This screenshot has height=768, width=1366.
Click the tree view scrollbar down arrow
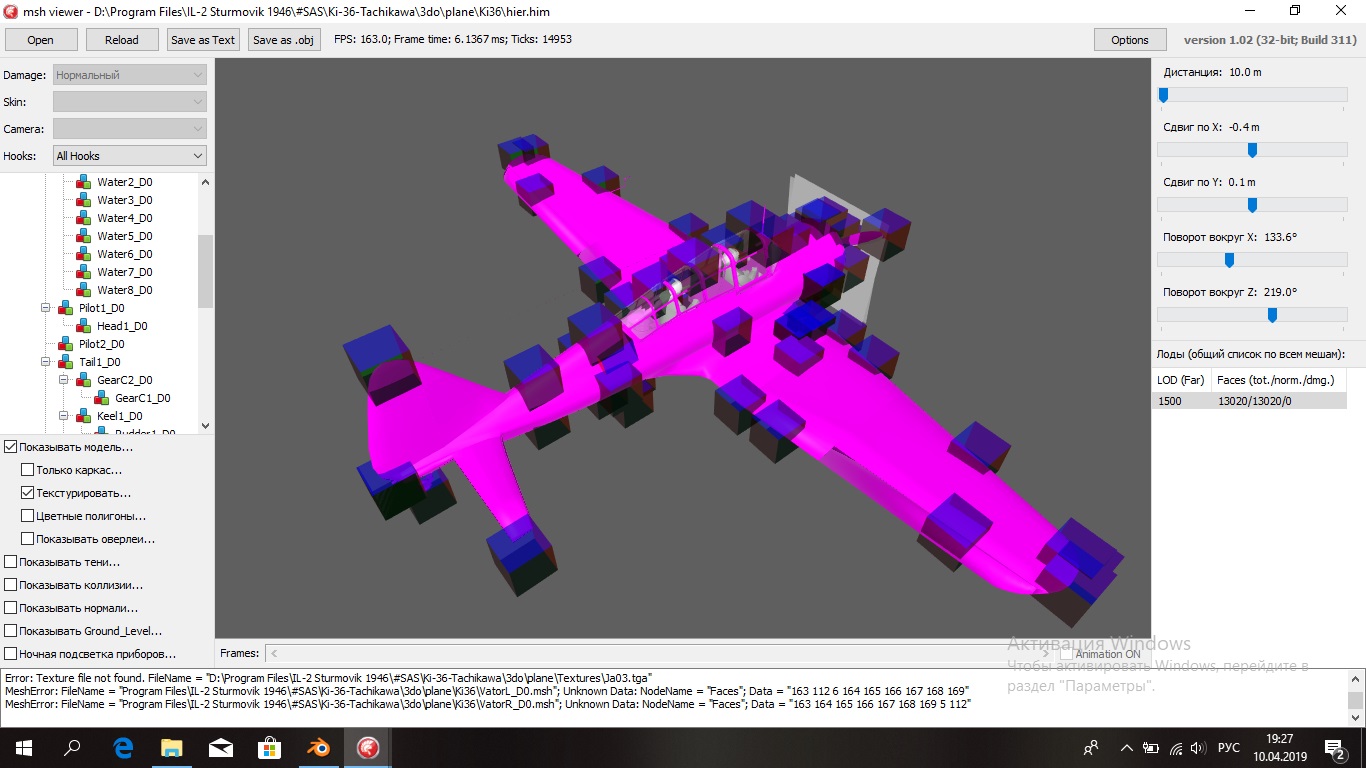205,426
